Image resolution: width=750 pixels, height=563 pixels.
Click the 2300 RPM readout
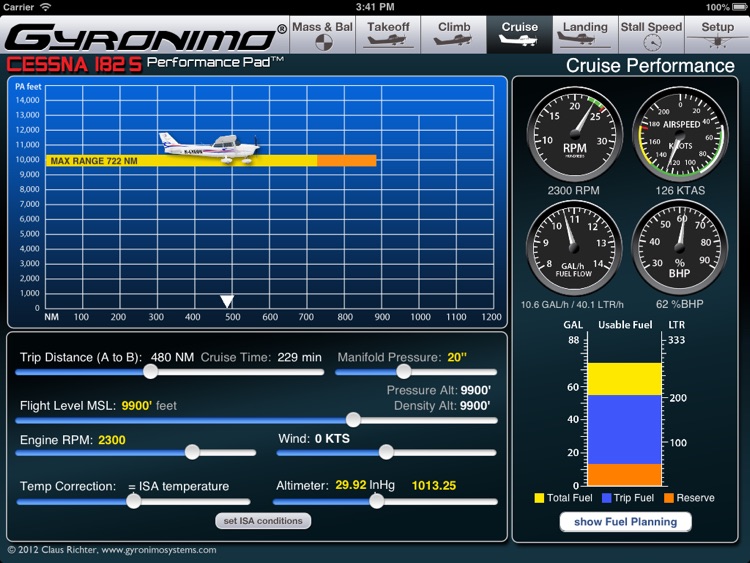(574, 190)
